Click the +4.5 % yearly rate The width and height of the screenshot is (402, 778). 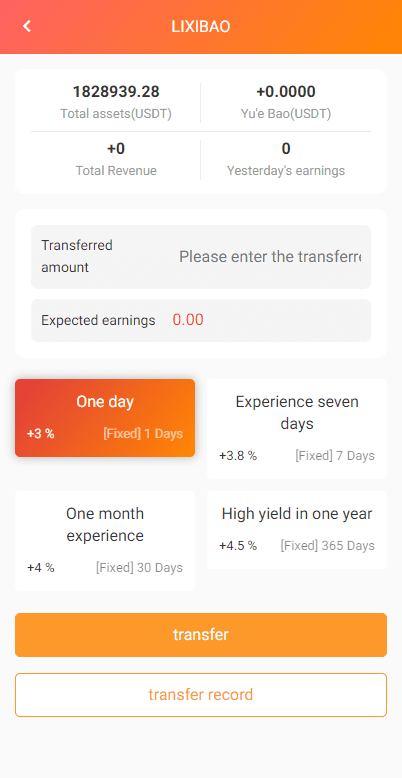pos(238,546)
